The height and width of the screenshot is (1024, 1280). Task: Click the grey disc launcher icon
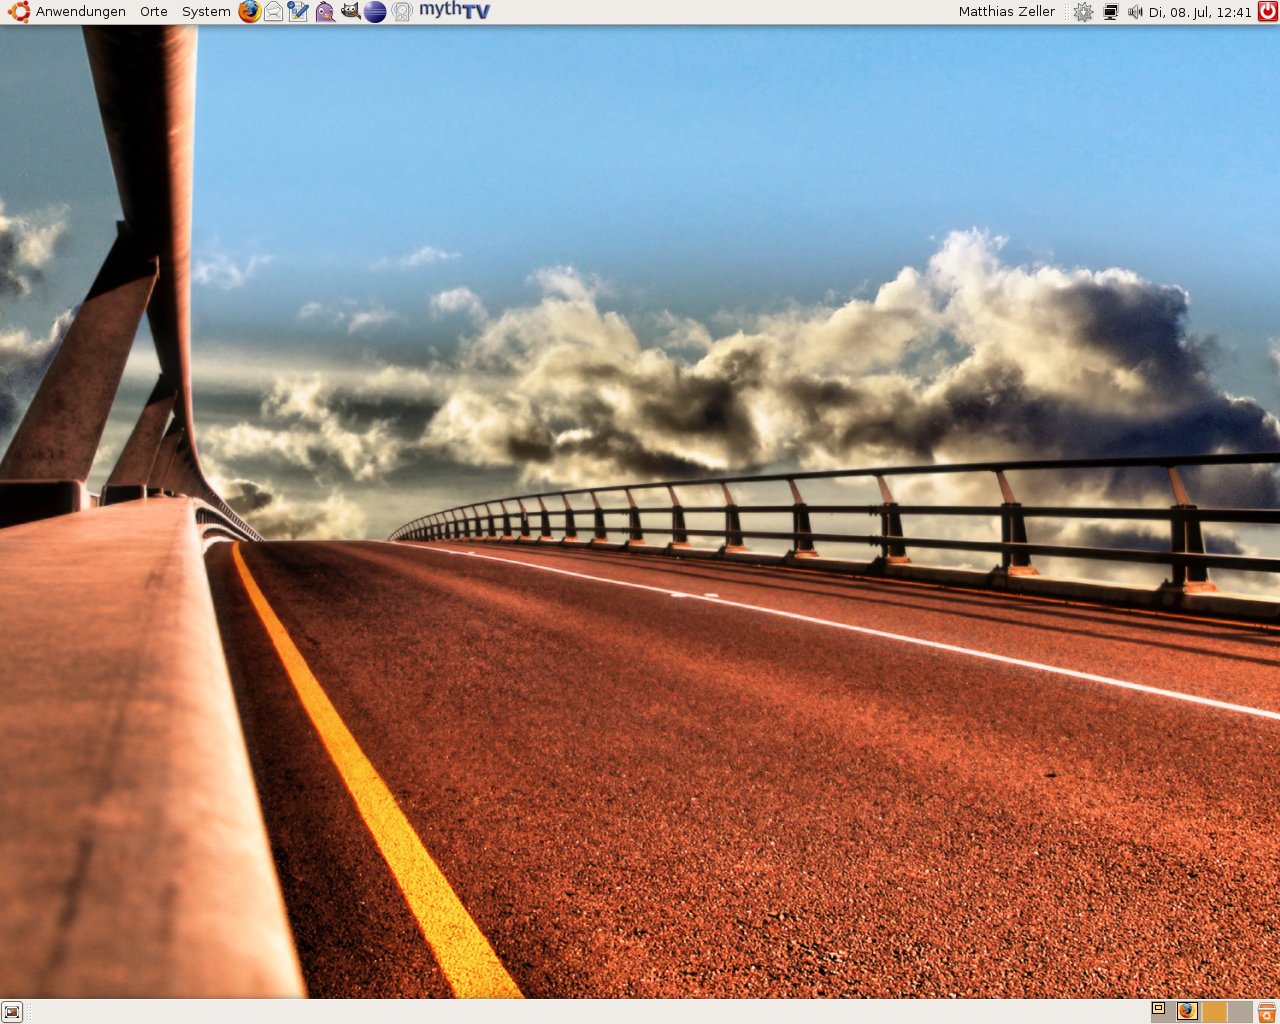click(401, 12)
